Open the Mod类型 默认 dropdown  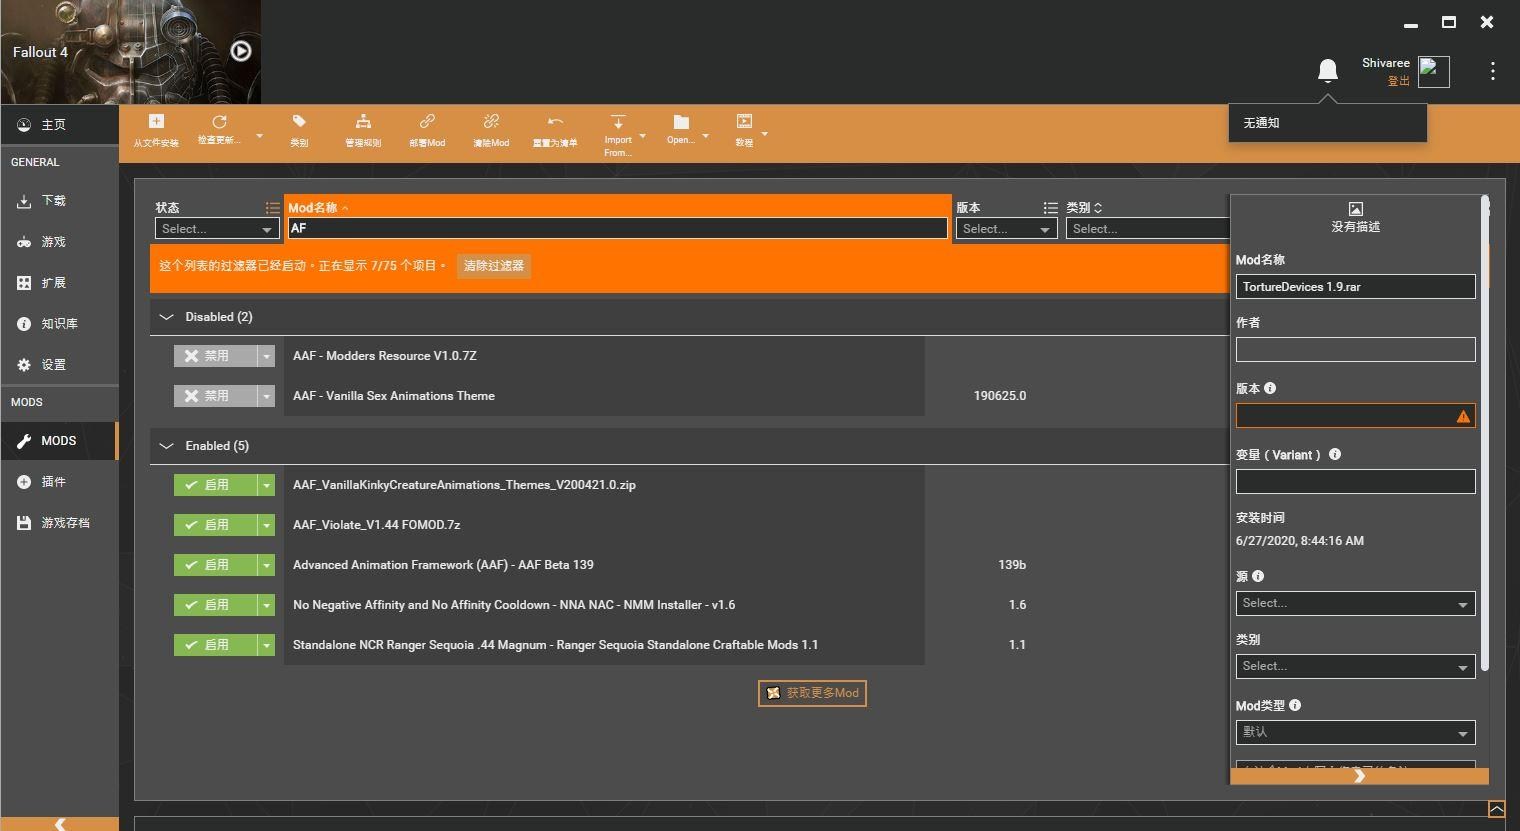pos(1355,732)
